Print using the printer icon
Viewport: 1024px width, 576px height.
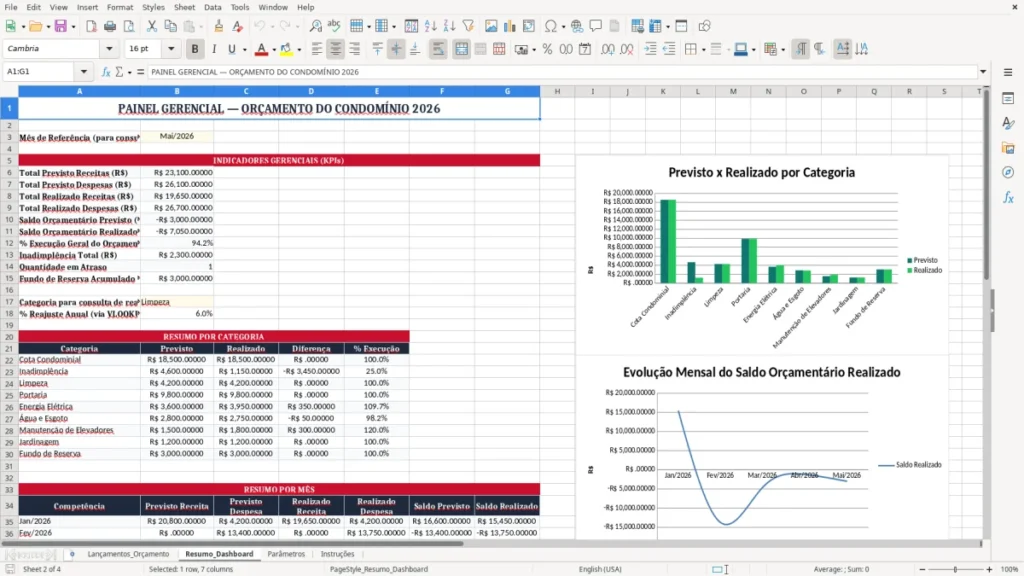(110, 26)
